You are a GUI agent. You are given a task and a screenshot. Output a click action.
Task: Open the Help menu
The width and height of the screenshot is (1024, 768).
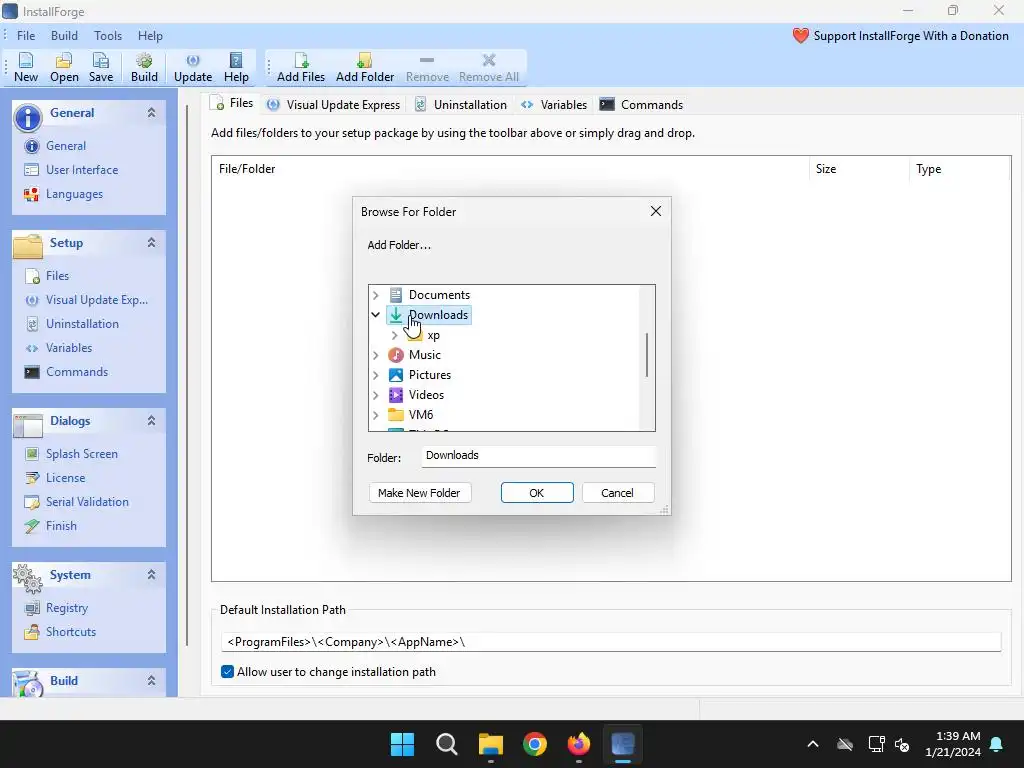click(x=150, y=36)
